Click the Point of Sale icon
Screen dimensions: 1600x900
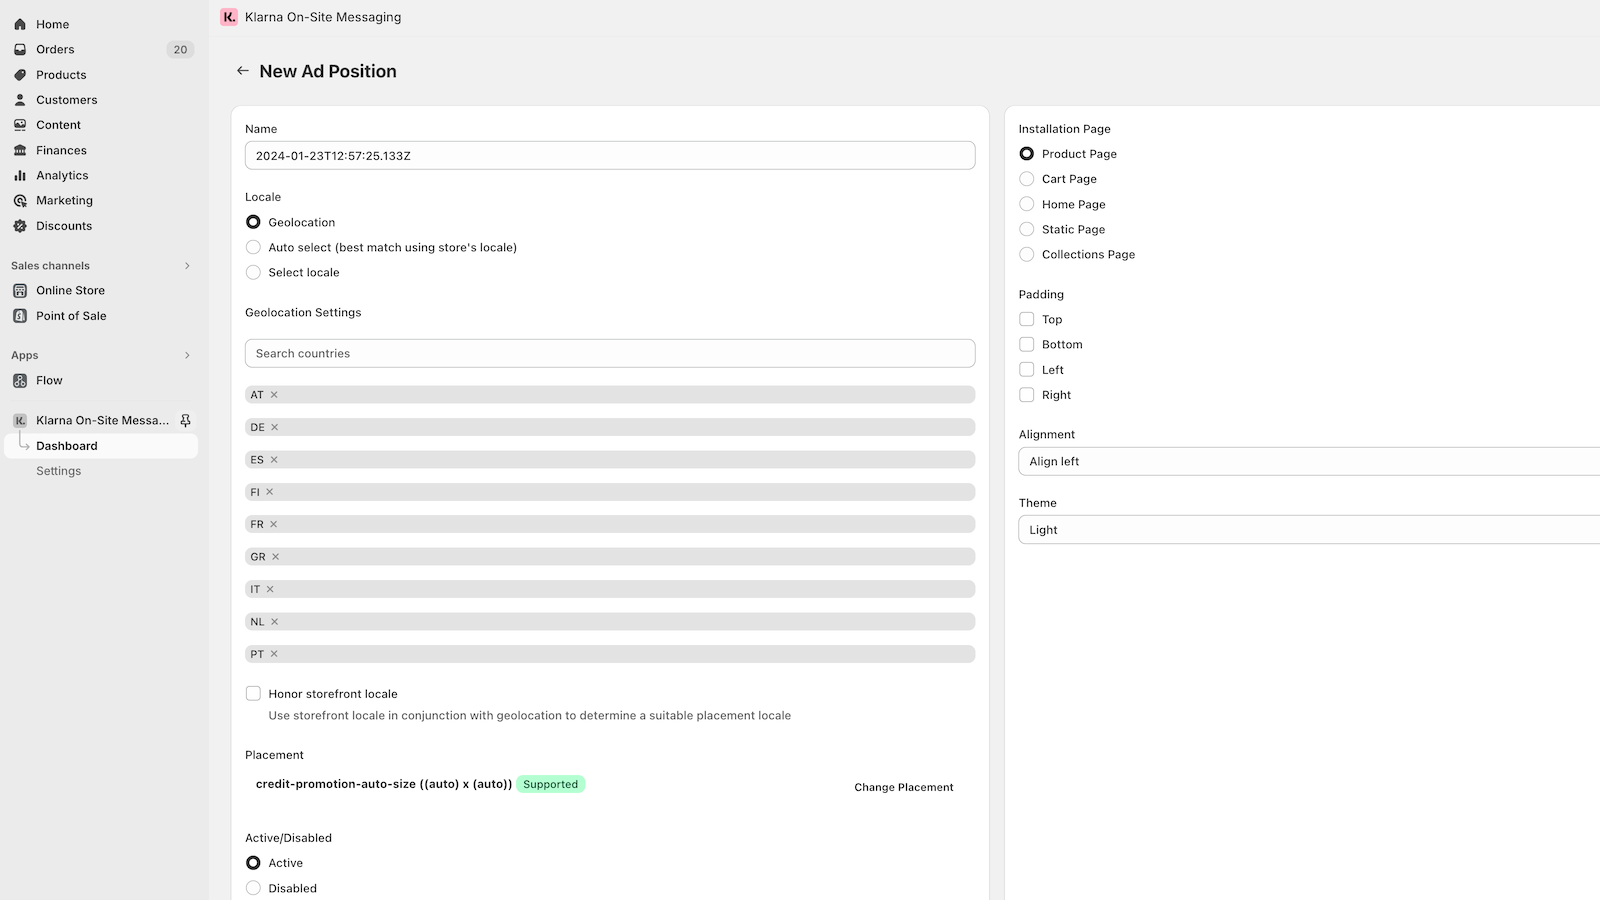coord(20,315)
